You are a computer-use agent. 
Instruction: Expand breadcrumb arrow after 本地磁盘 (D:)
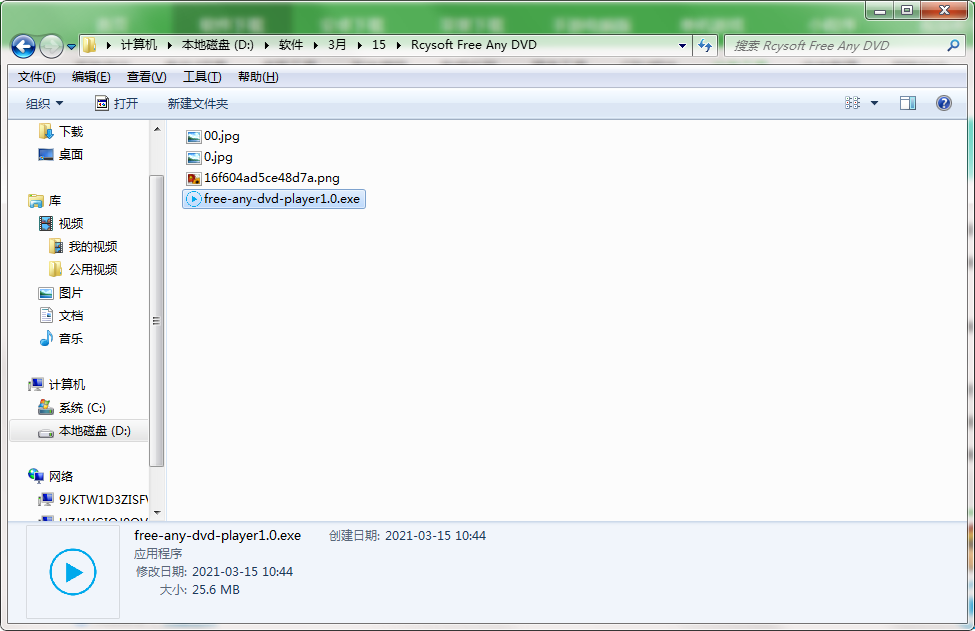(x=267, y=45)
